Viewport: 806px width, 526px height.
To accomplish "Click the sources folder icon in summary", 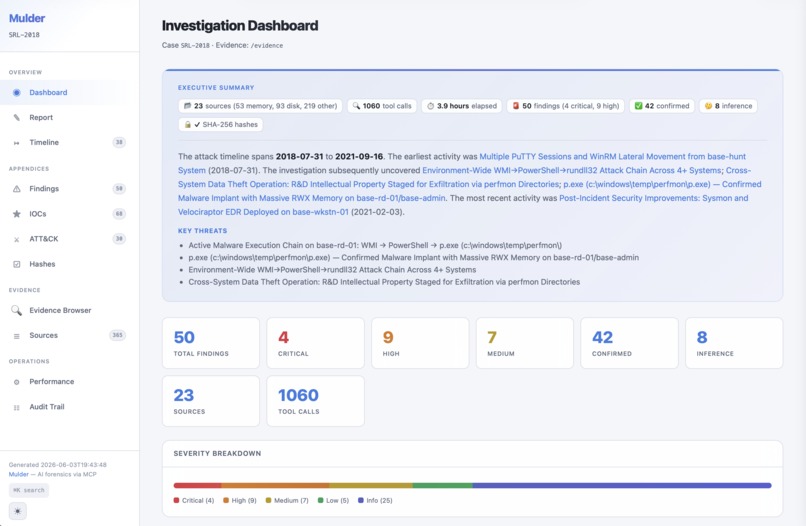I will (188, 106).
